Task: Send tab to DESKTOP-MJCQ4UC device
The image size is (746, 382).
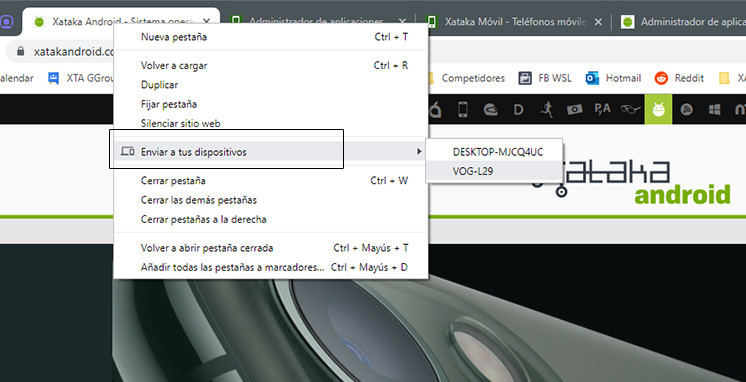Action: tap(494, 152)
